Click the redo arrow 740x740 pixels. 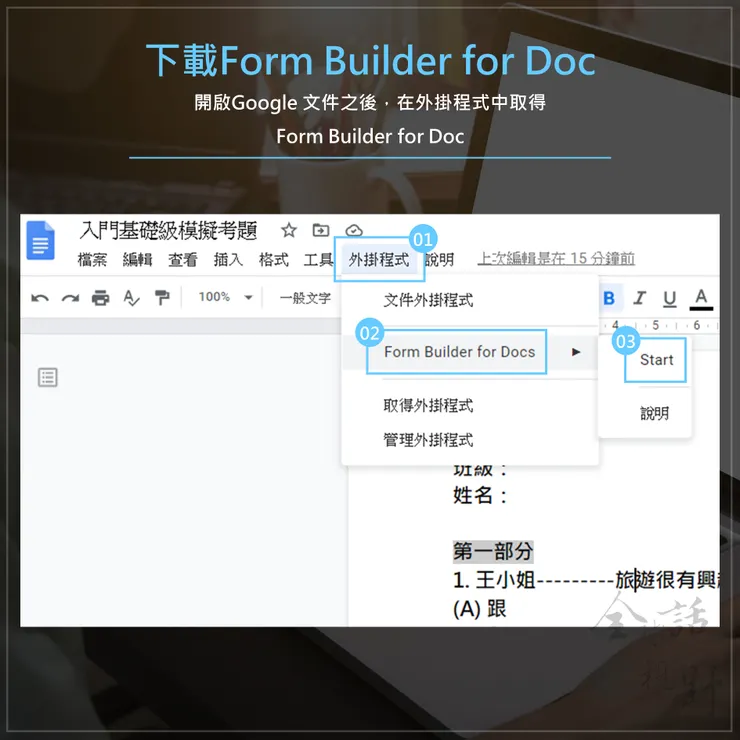pos(70,298)
